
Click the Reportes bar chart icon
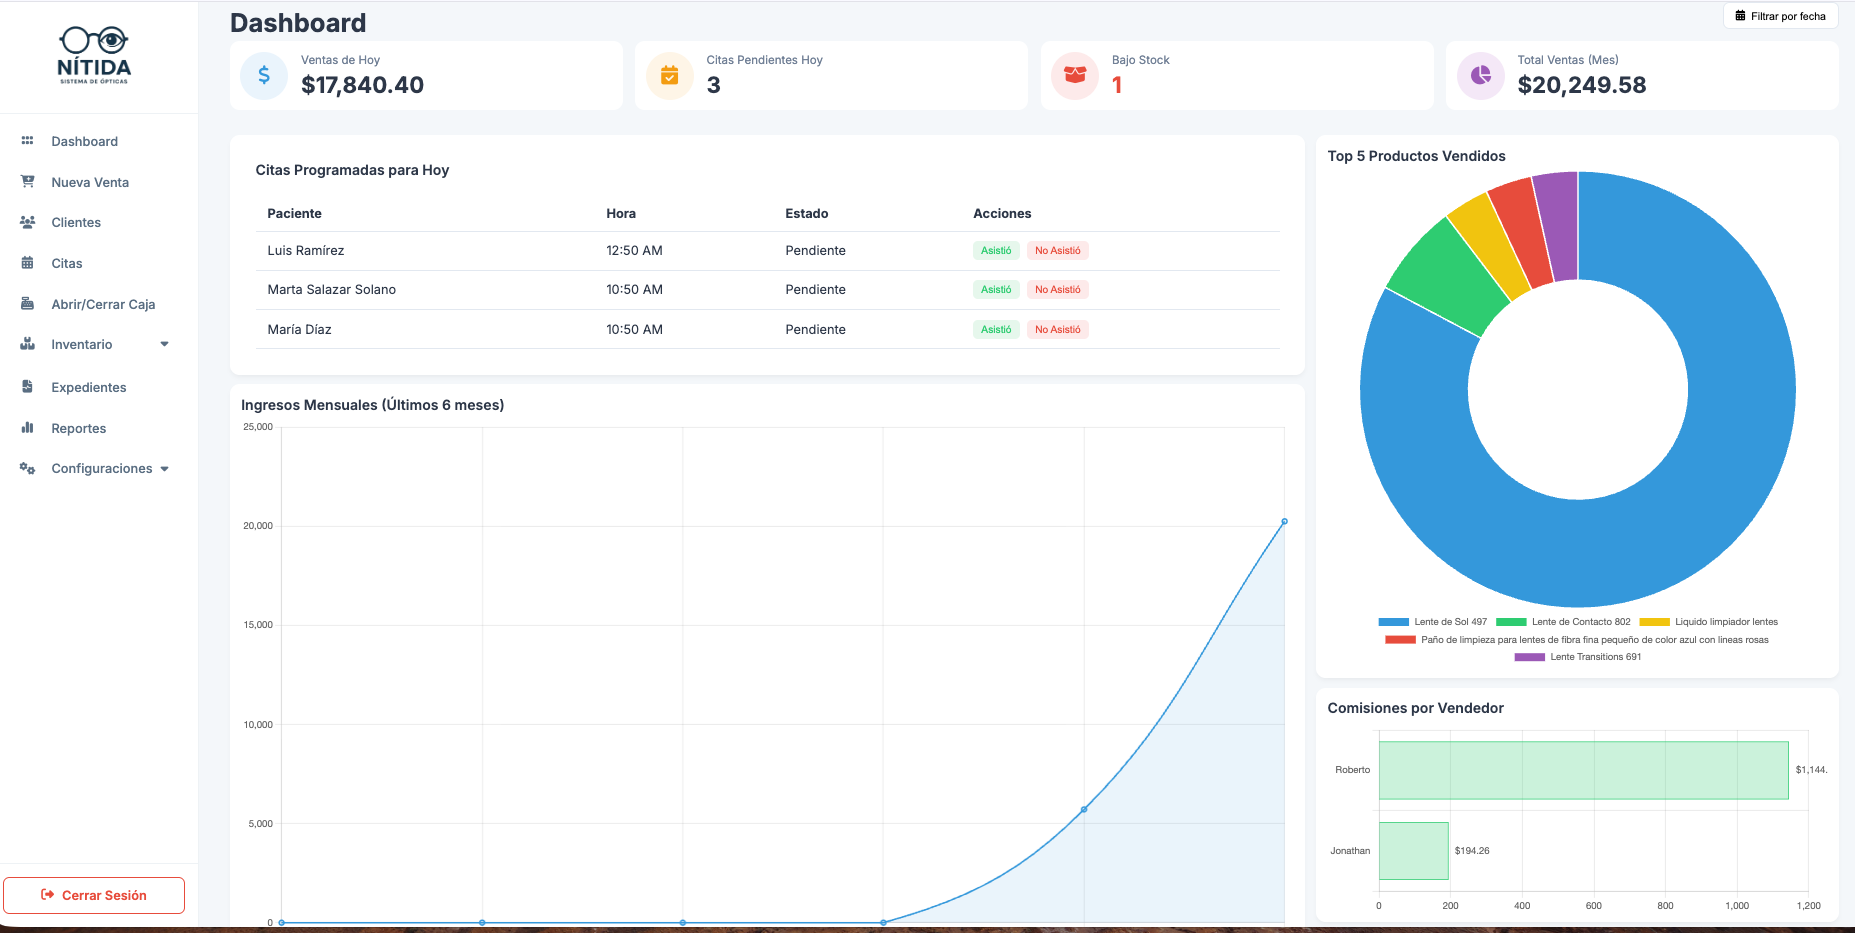[x=28, y=428]
